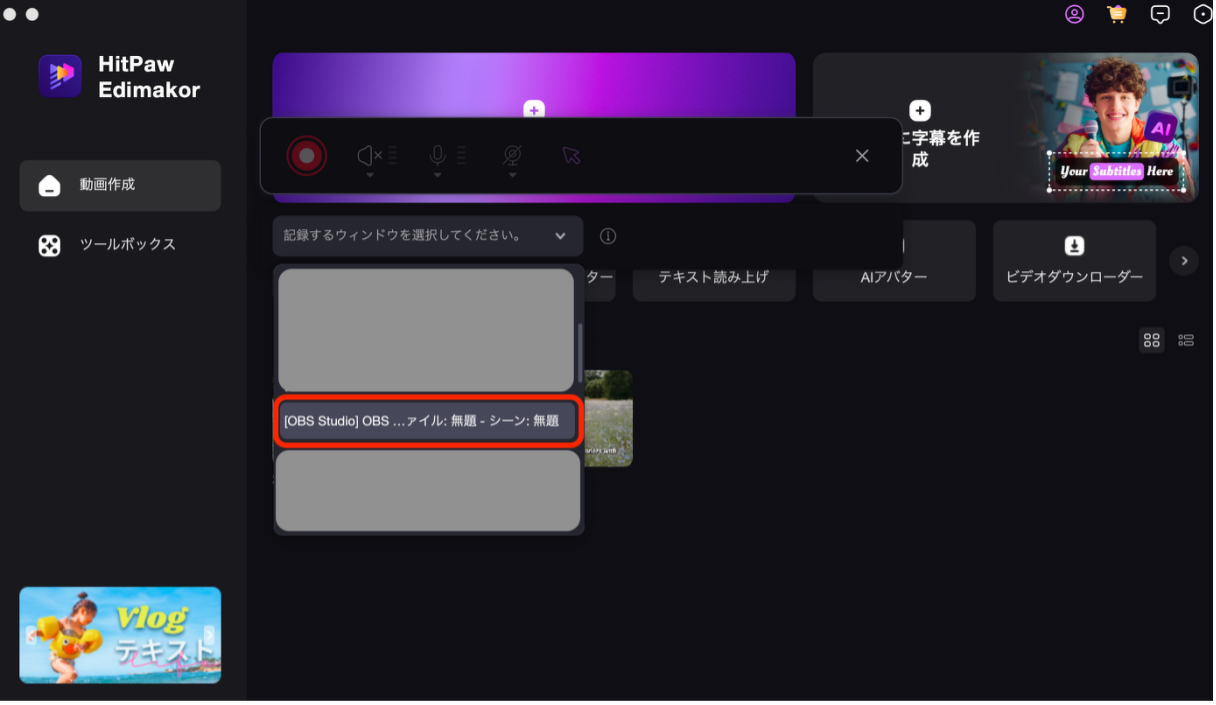Switch to the ツールボックス sidebar tab
1216x705 pixels.
pos(120,245)
